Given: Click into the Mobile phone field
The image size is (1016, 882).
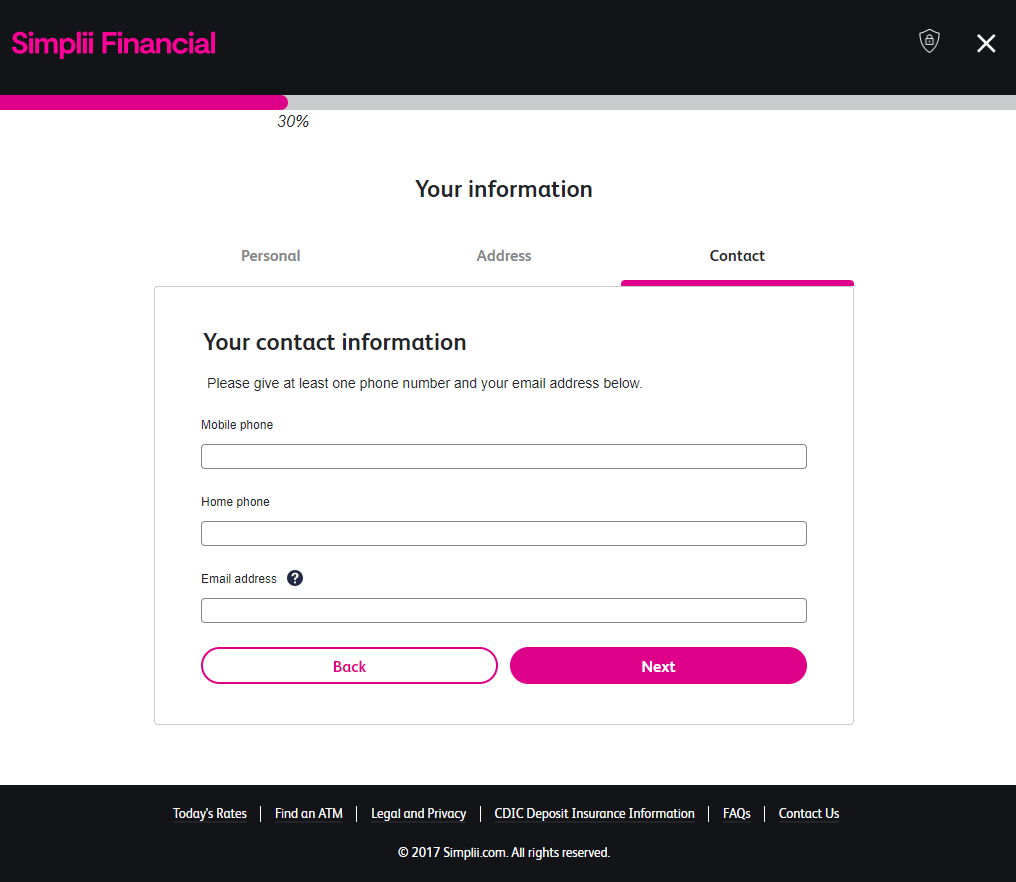Looking at the screenshot, I should point(503,456).
